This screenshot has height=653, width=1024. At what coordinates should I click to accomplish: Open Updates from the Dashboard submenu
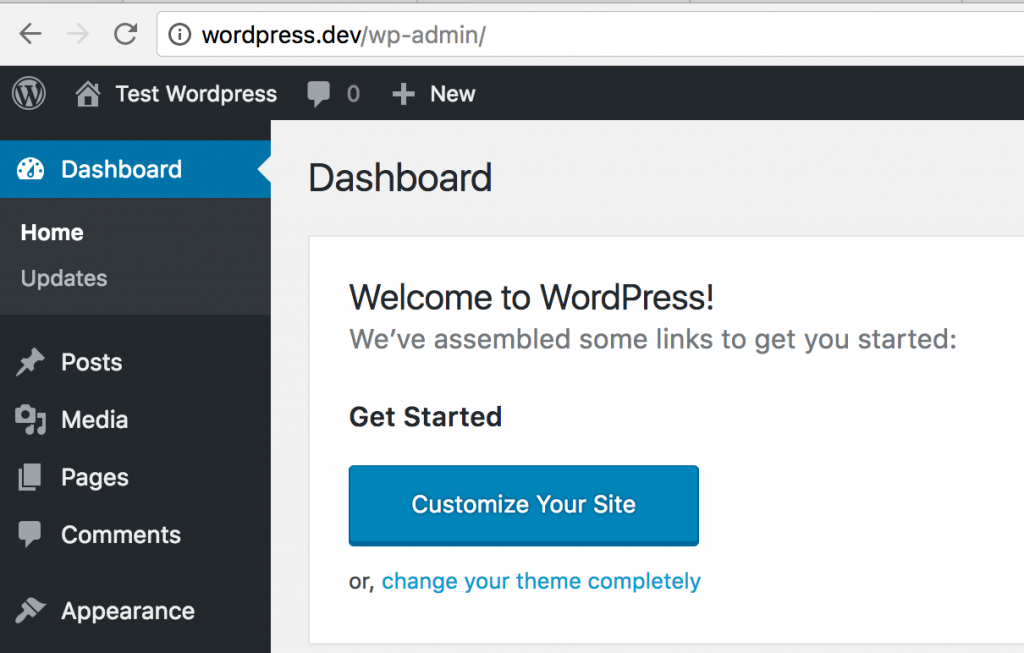63,278
